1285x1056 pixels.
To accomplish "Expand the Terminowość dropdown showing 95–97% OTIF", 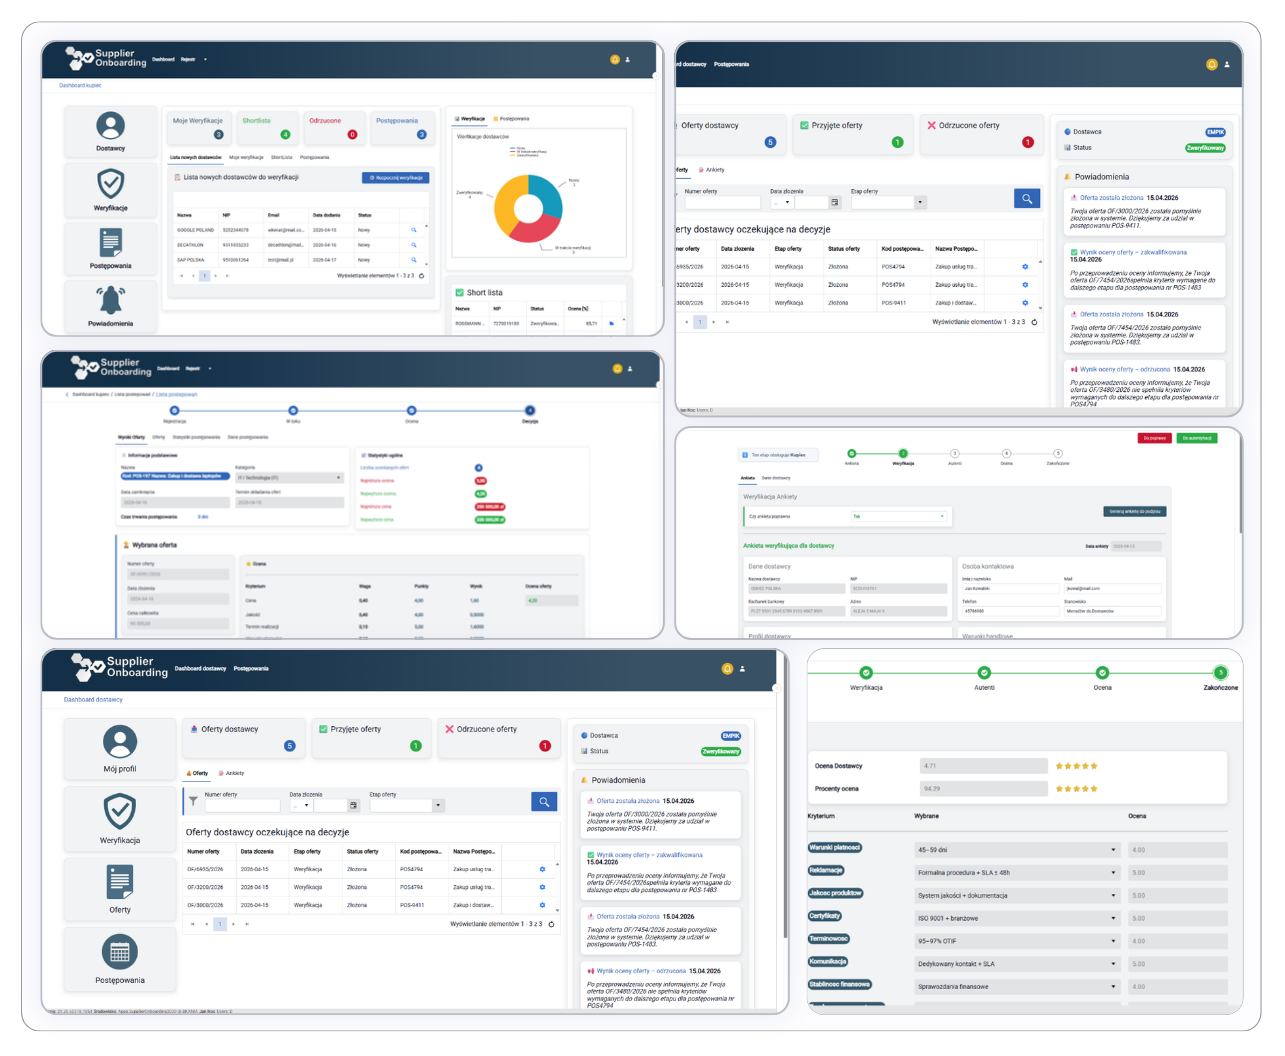I will click(1017, 941).
